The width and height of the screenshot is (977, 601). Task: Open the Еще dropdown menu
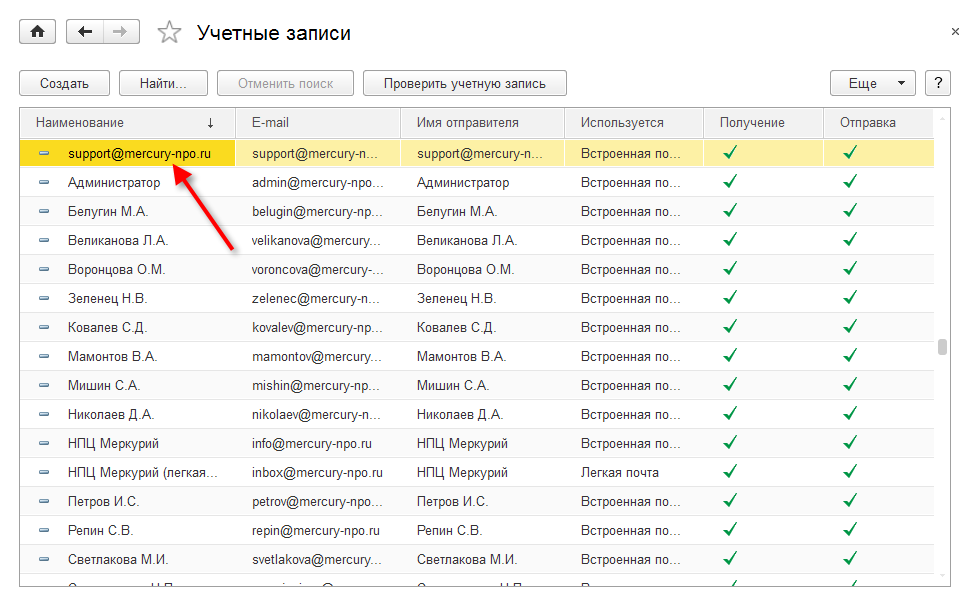tap(872, 83)
